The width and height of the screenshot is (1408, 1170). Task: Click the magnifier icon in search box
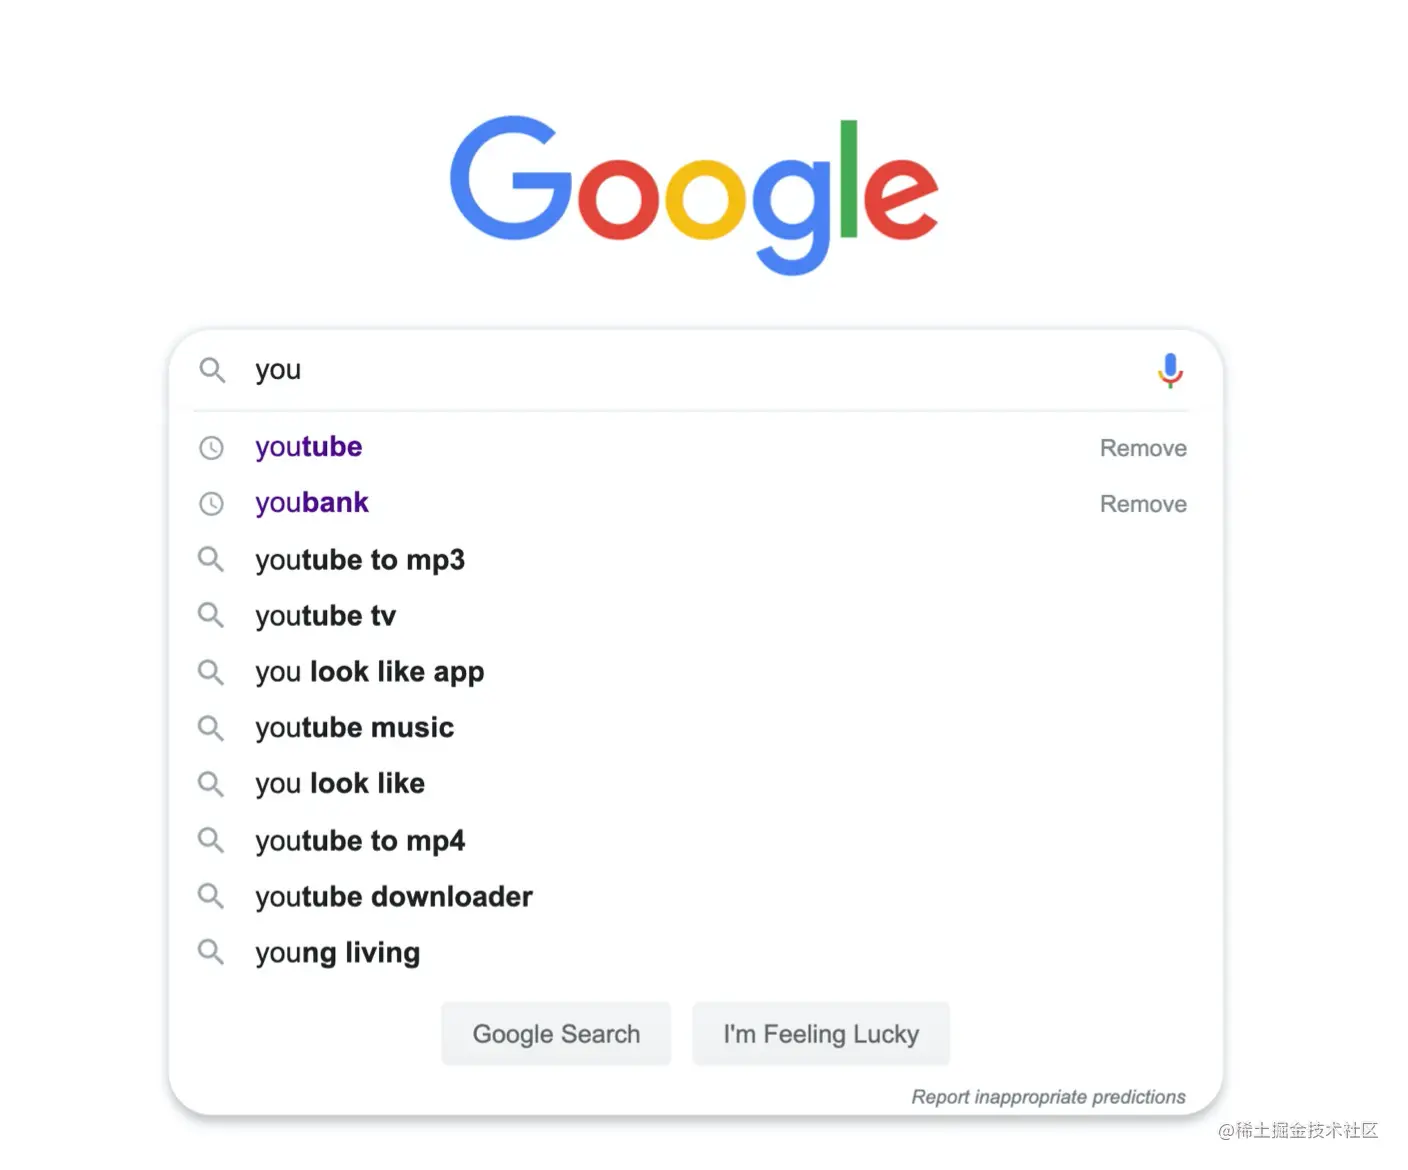tap(212, 370)
